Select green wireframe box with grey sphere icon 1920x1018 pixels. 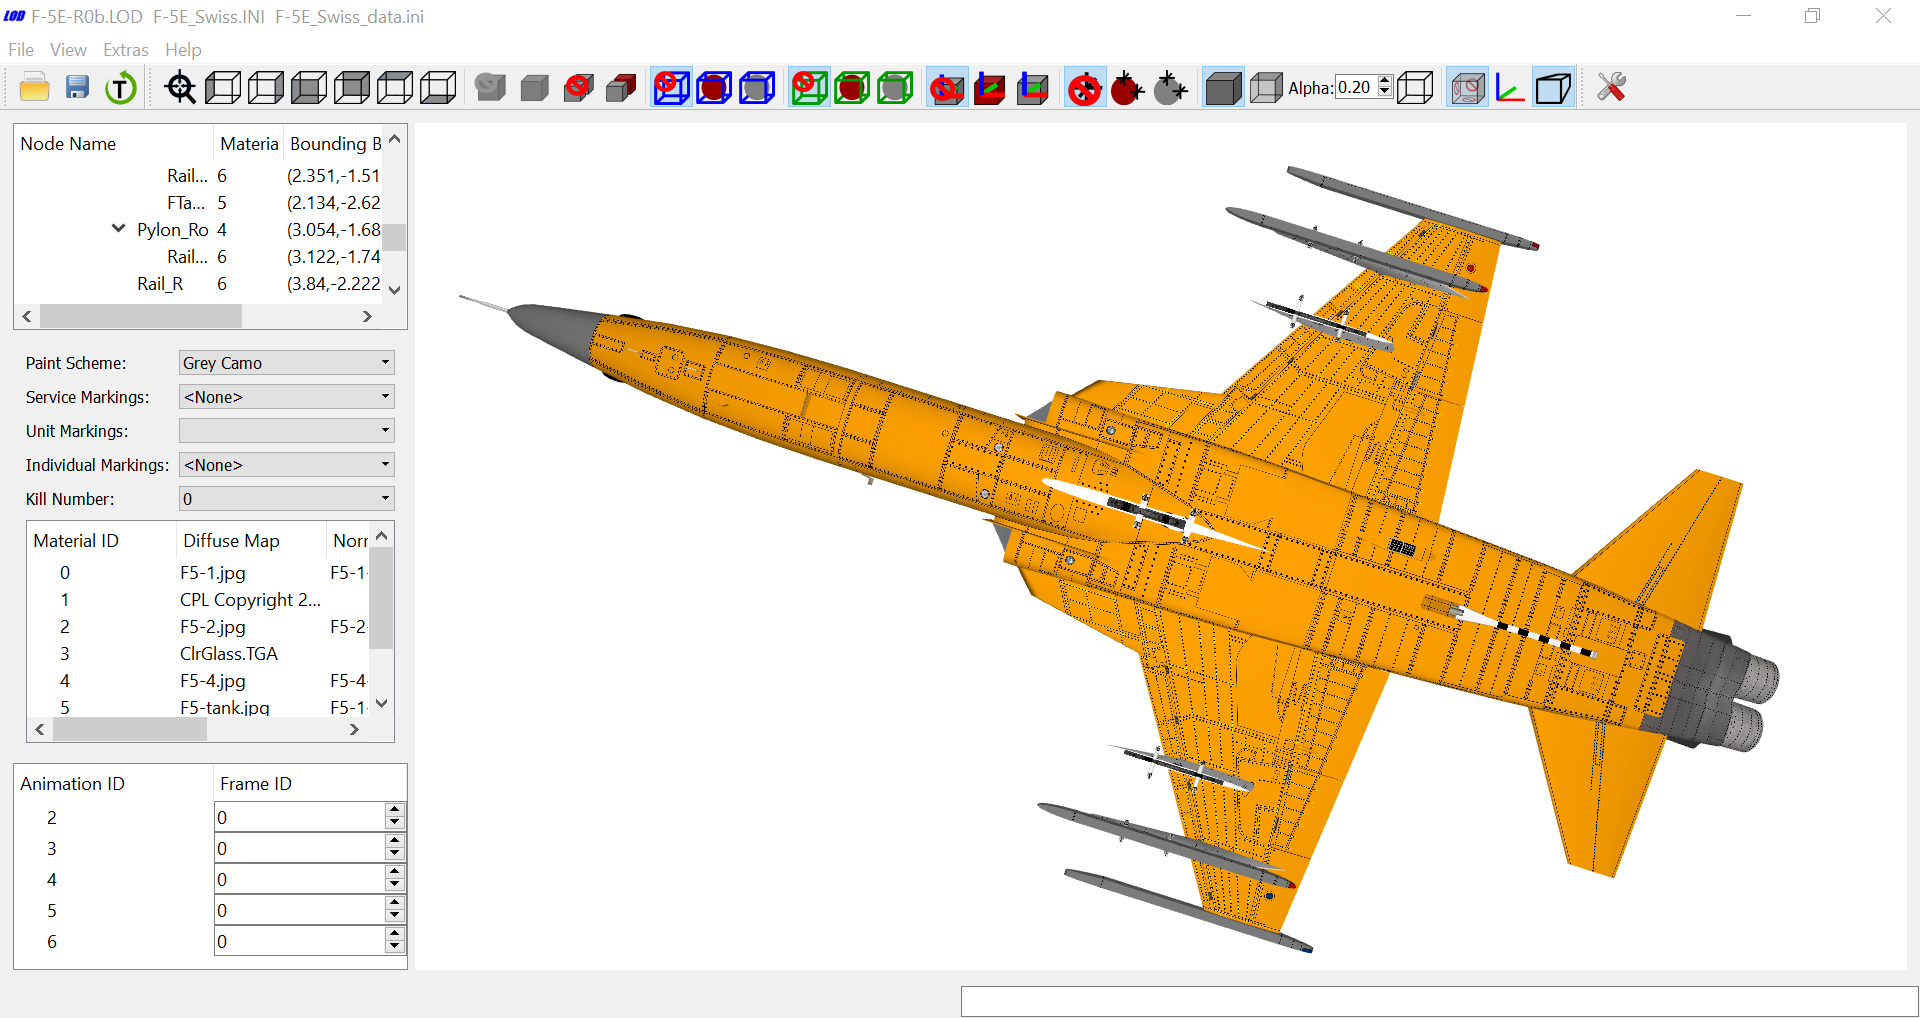(x=896, y=88)
